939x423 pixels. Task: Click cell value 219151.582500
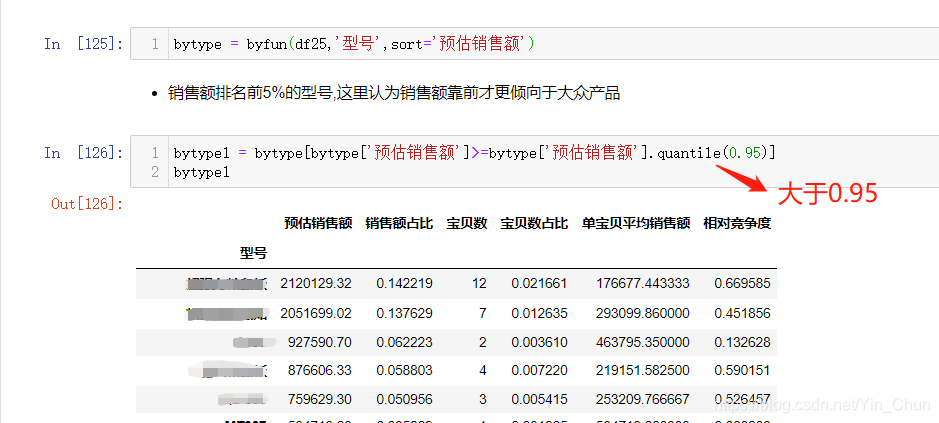(643, 371)
